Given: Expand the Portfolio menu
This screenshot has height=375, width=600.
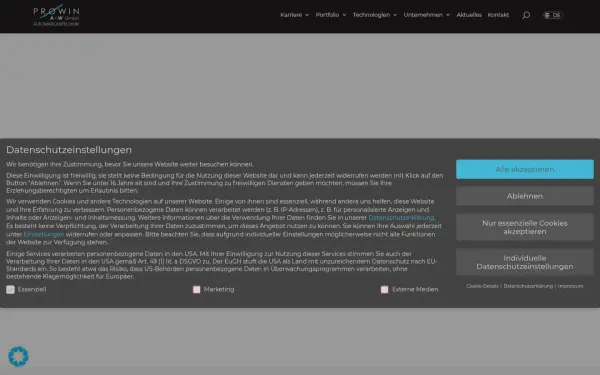Looking at the screenshot, I should tap(331, 15).
